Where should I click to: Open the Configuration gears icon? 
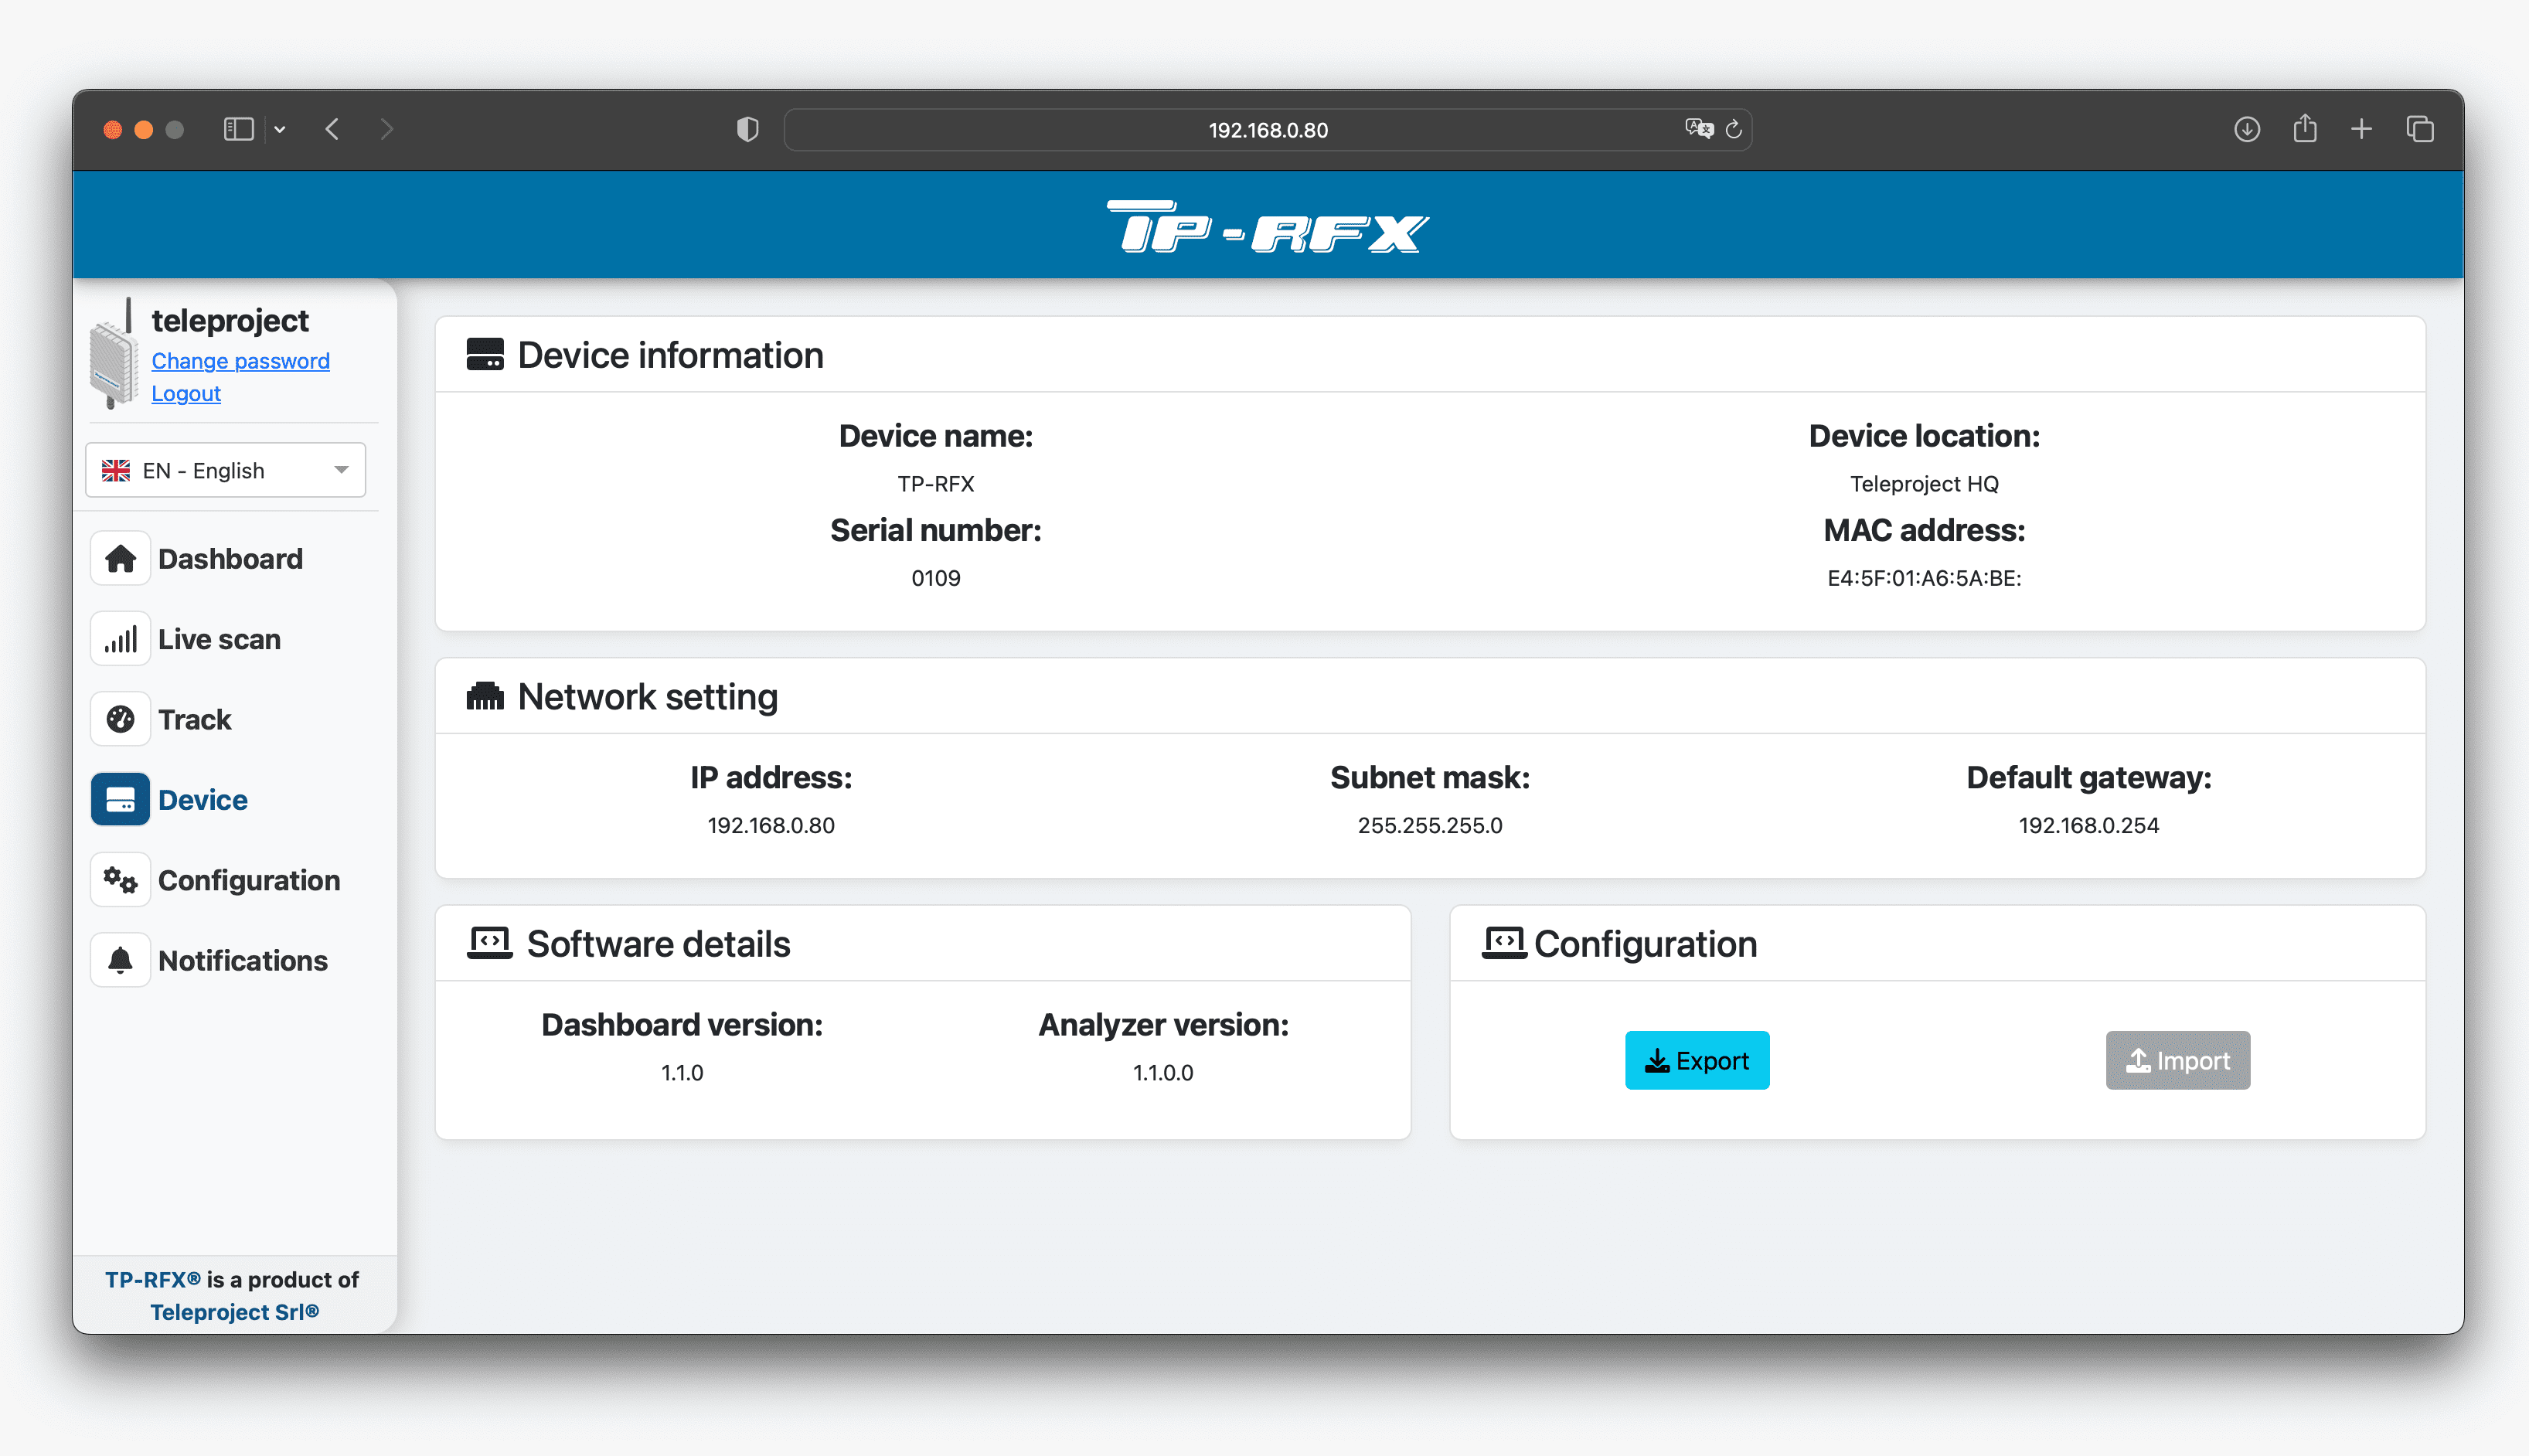click(120, 880)
